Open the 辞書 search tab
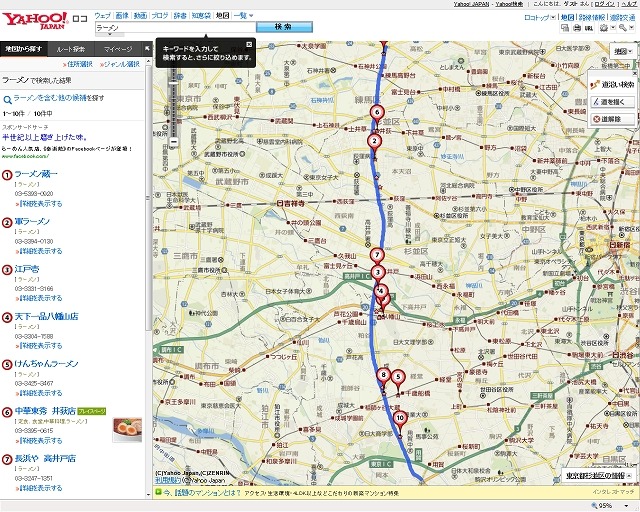 tap(180, 16)
